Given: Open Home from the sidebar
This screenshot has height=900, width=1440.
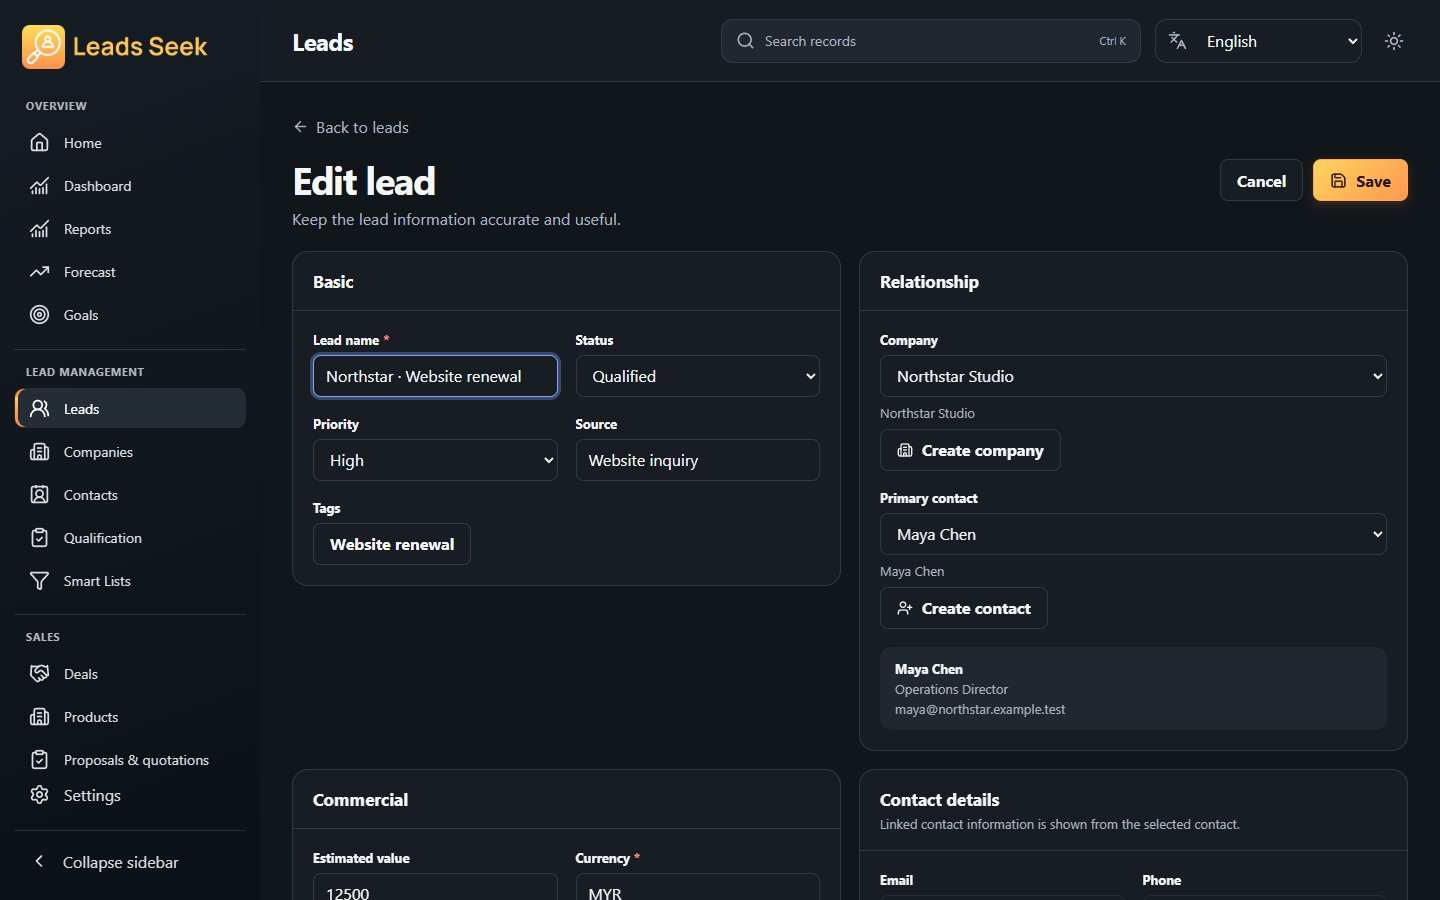Looking at the screenshot, I should (x=130, y=143).
